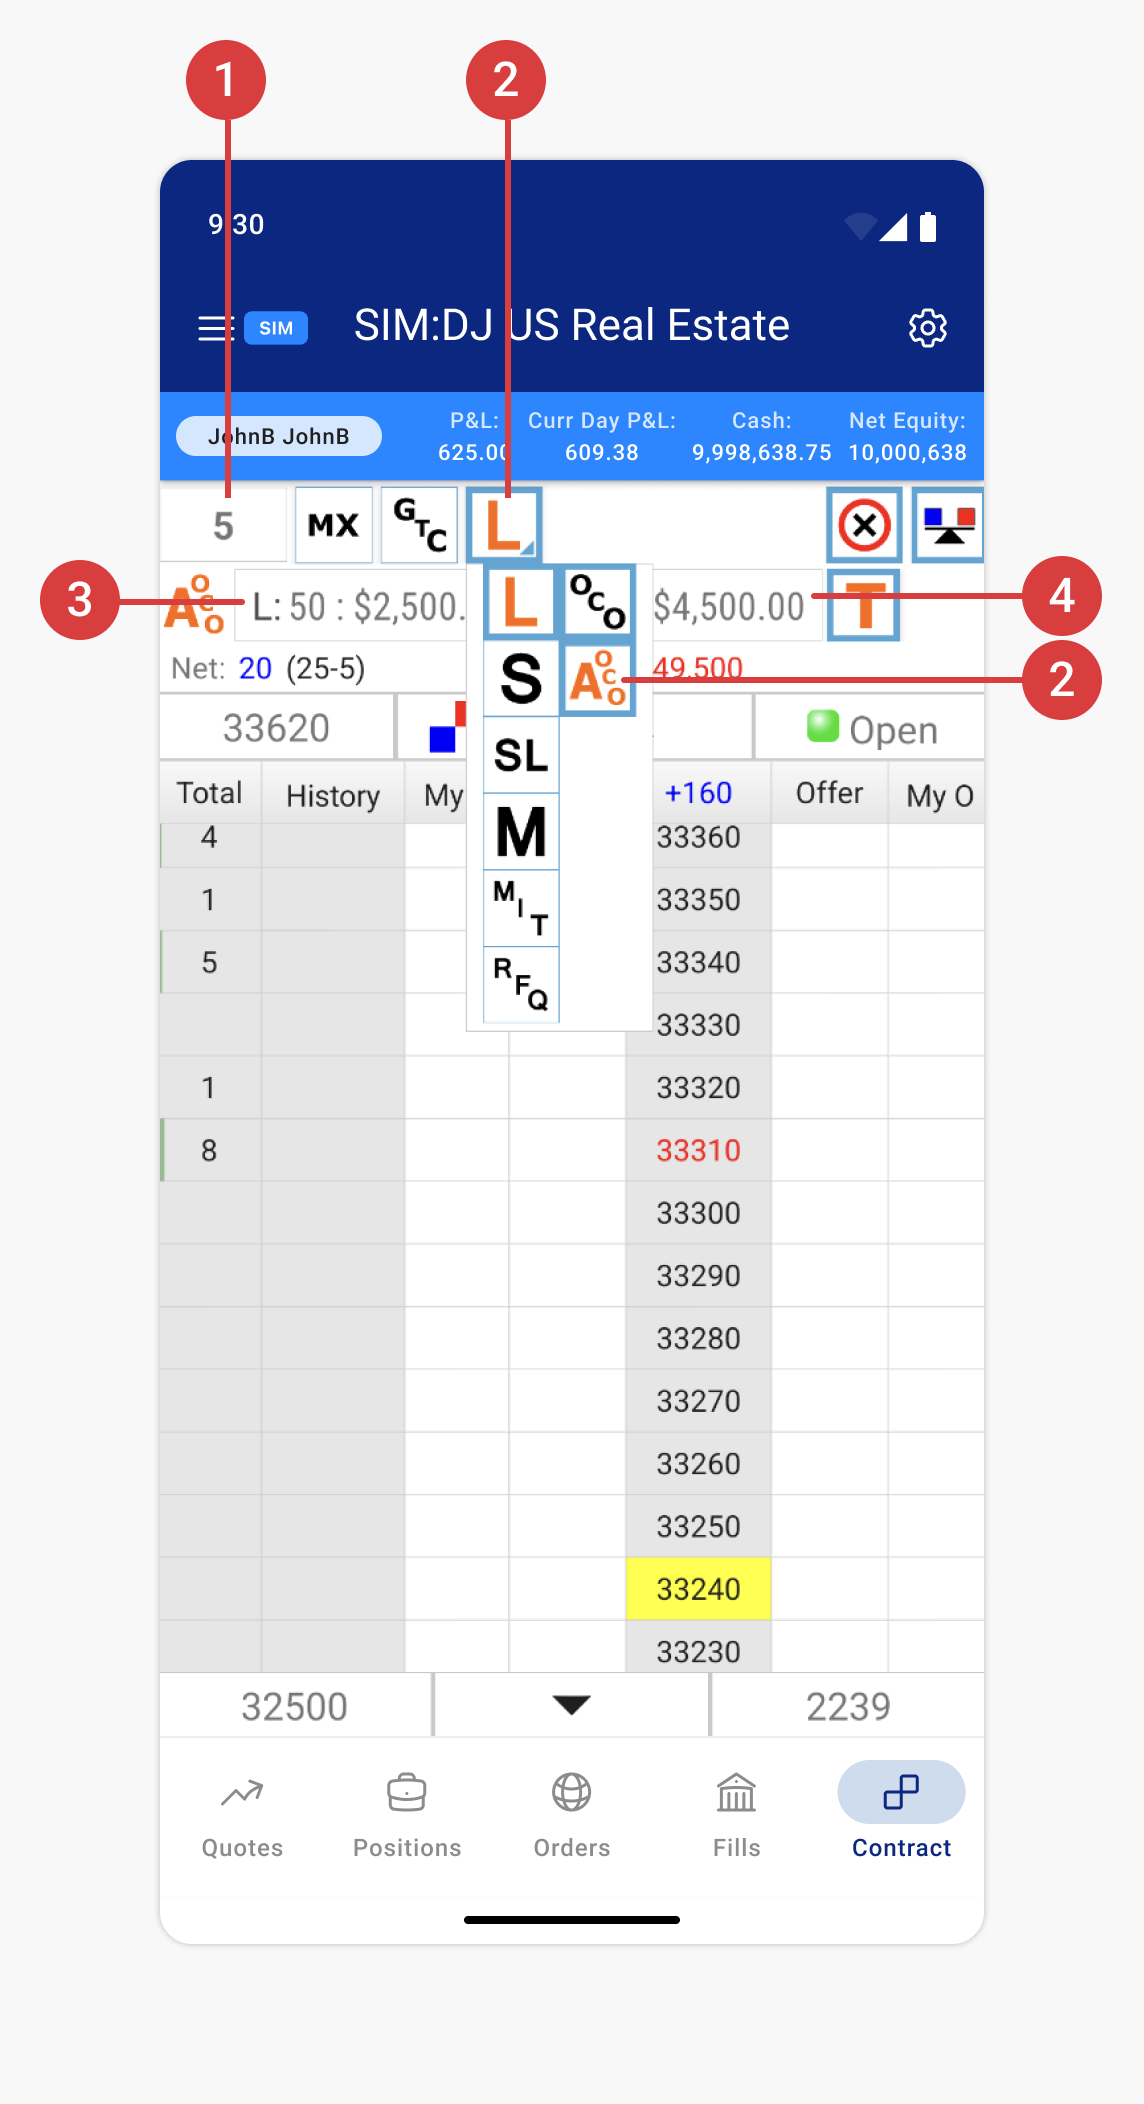Tap the cancel orders X icon
The height and width of the screenshot is (2104, 1144).
(864, 525)
